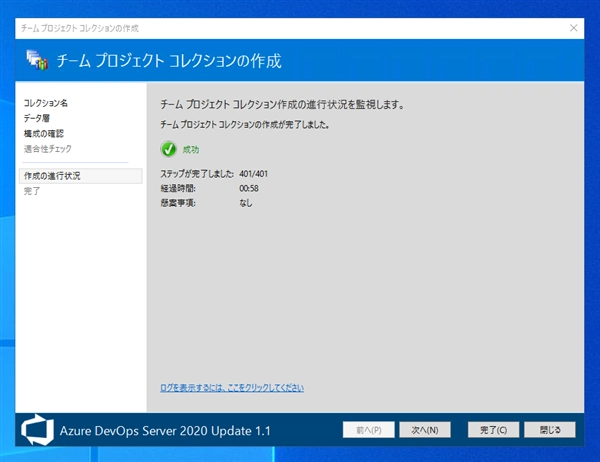
Task: Click the 次へ(N) button
Action: (x=425, y=430)
